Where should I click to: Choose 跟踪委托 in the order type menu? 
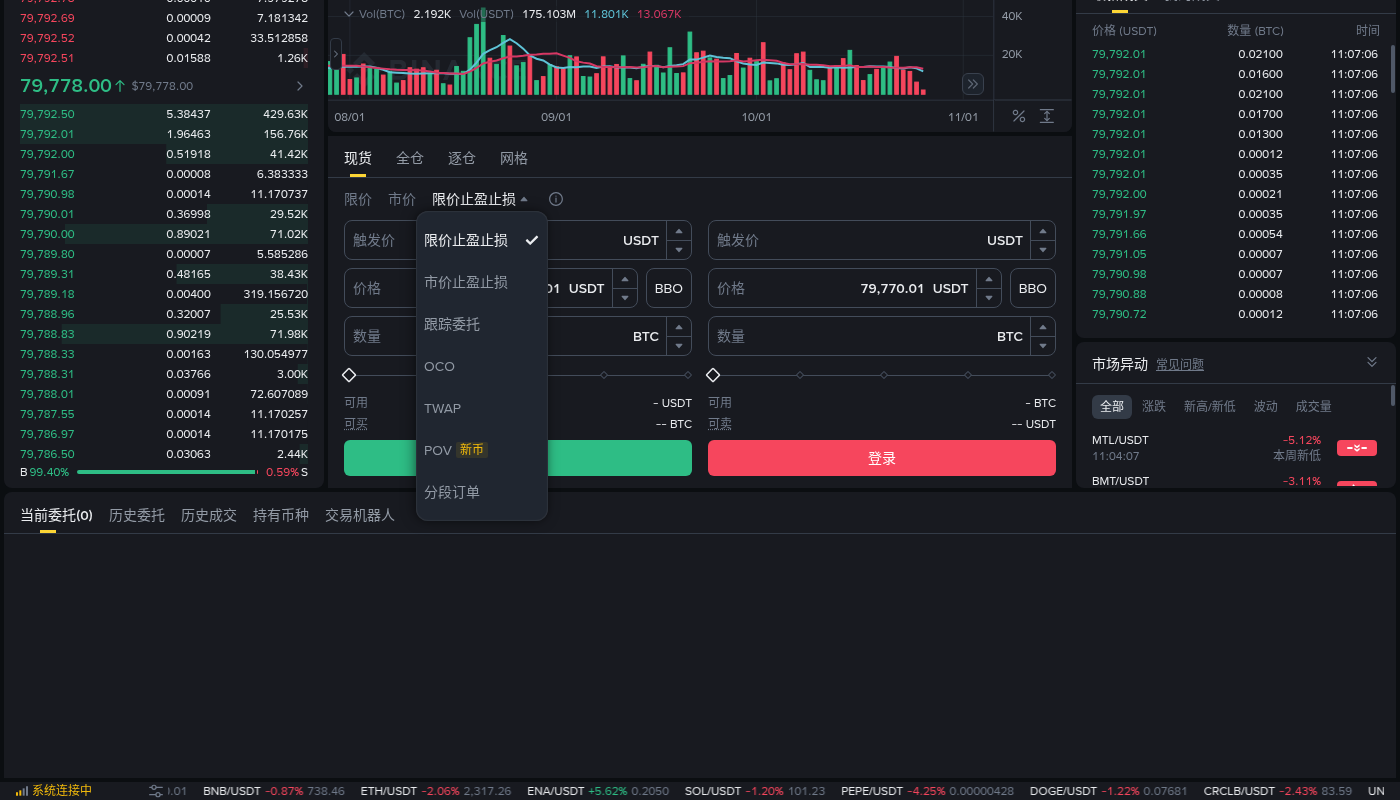[x=482, y=324]
